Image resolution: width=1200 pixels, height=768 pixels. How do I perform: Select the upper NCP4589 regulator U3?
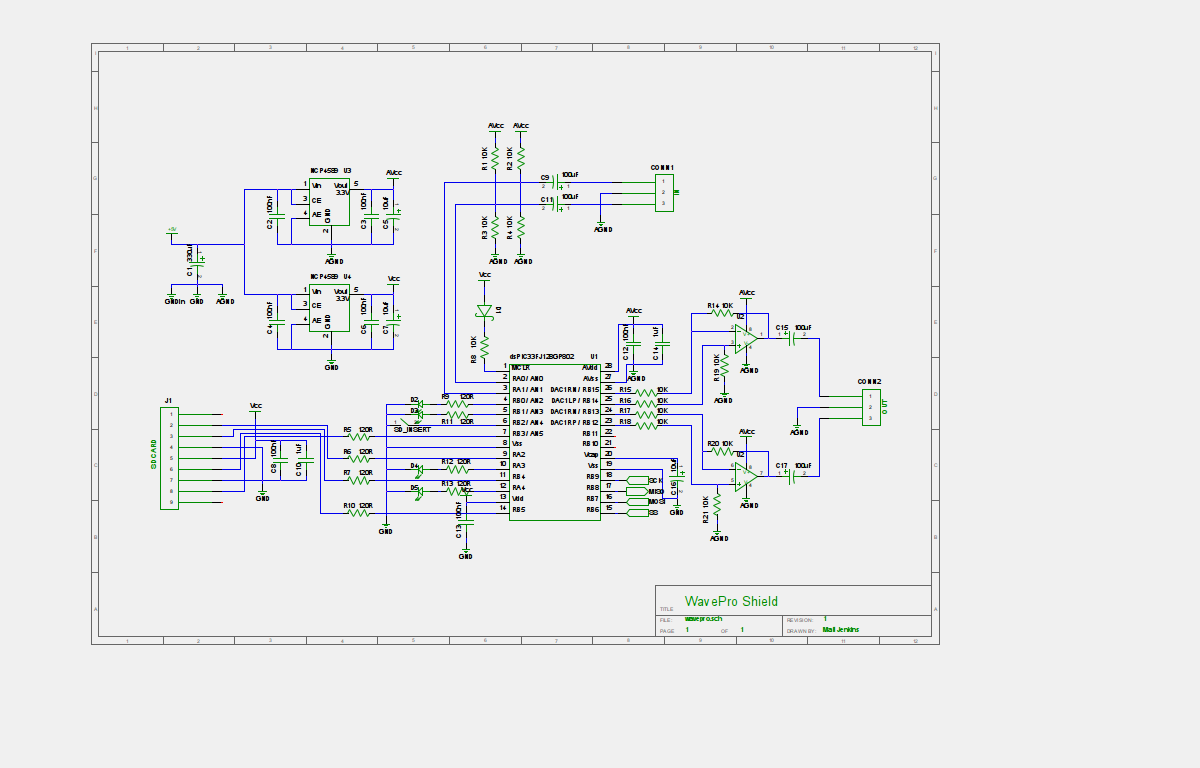(328, 202)
